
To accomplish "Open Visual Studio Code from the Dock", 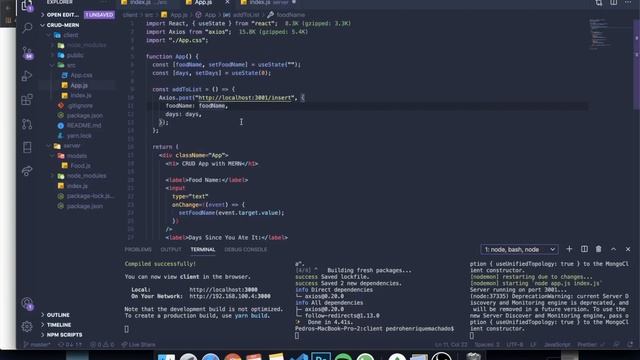I will point(299,357).
